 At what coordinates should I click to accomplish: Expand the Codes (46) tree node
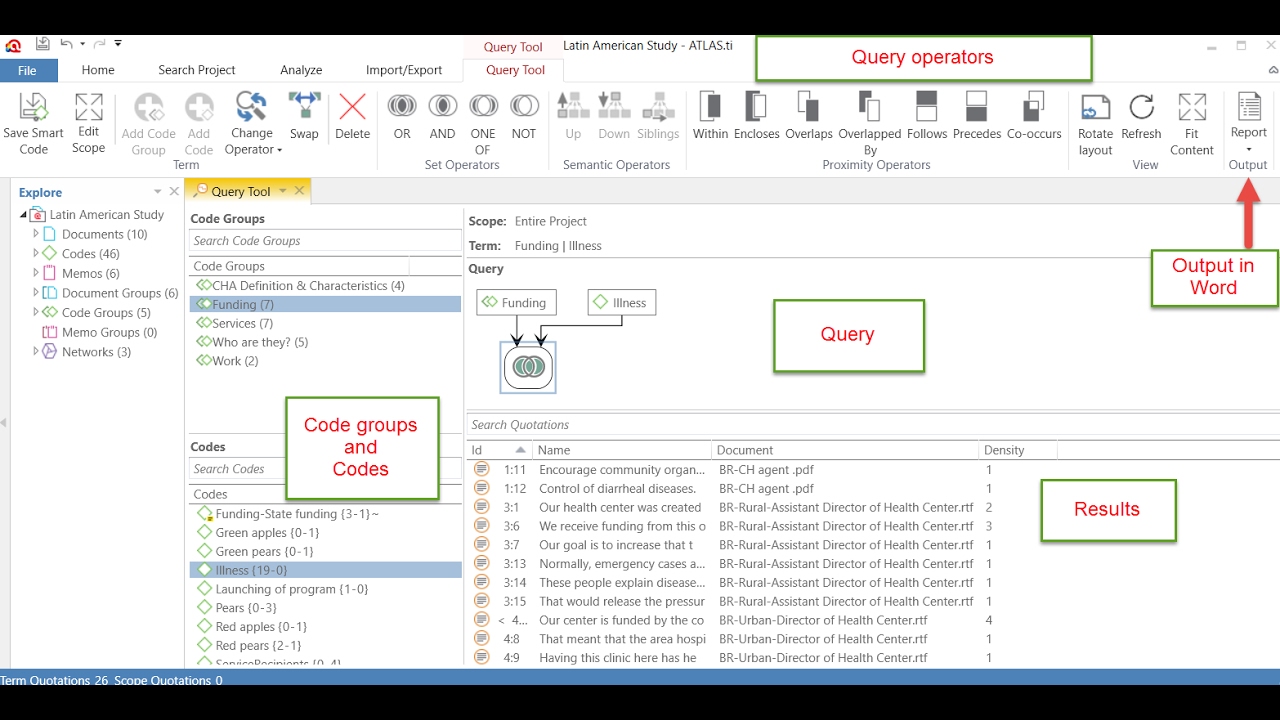(x=36, y=253)
